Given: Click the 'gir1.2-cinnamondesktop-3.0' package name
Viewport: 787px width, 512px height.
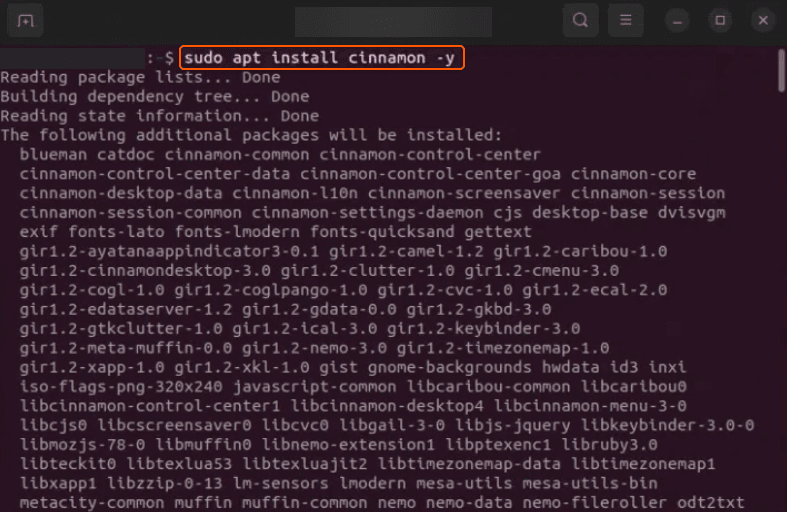Looking at the screenshot, I should 145,271.
